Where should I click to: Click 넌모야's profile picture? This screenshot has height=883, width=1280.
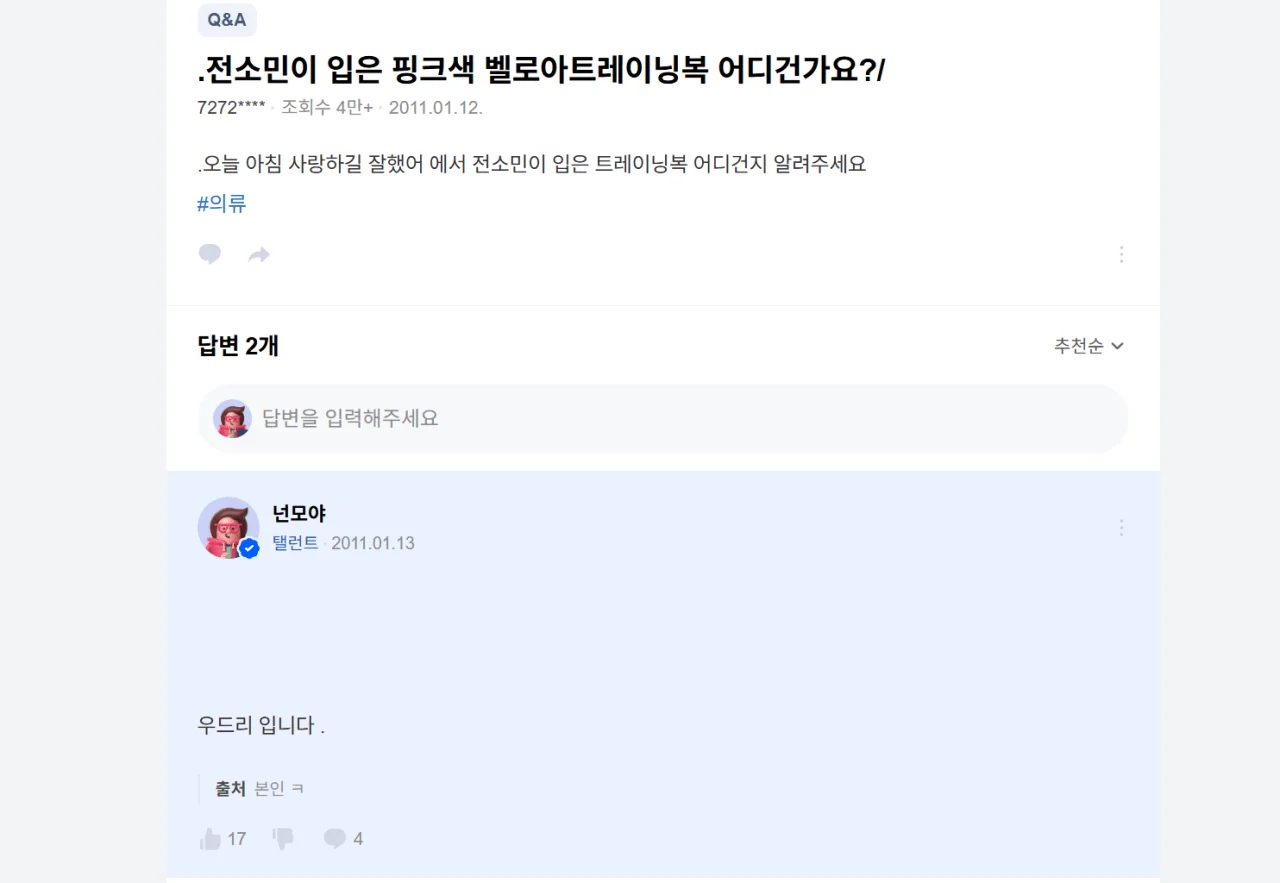[x=228, y=528]
